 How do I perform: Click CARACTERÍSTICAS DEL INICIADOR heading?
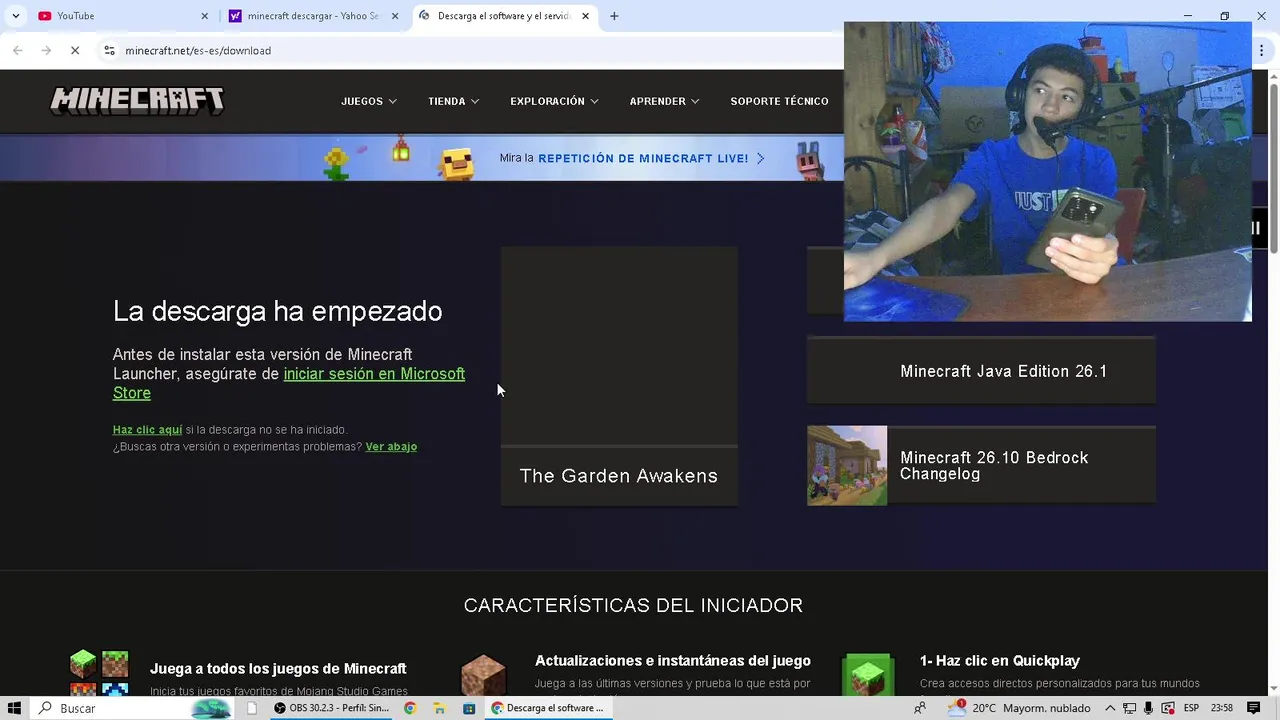tap(633, 606)
